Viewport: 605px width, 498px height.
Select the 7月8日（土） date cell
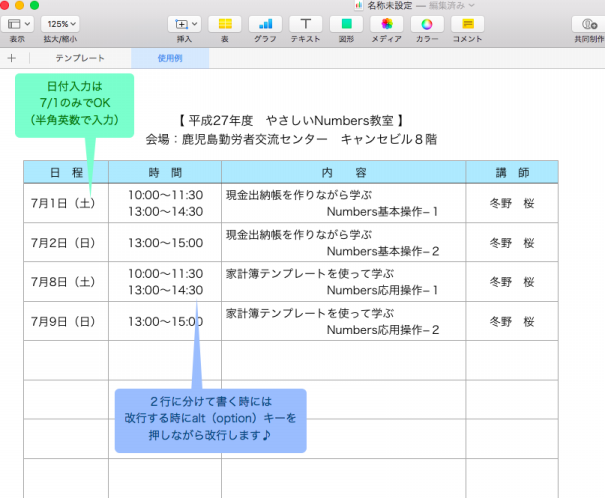(x=66, y=282)
